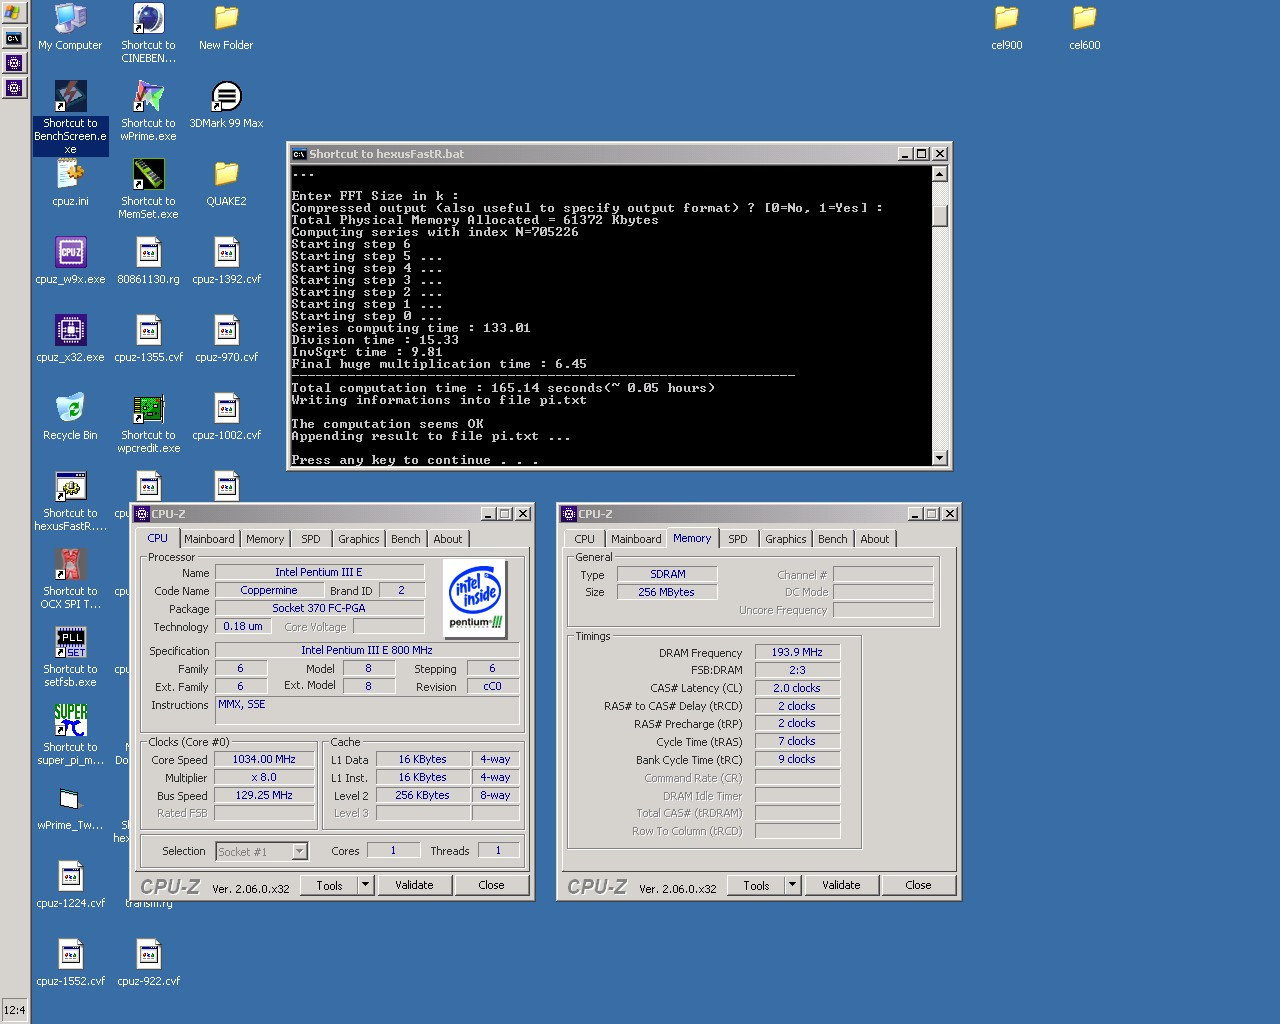Switch to About tab in right CPU-Z
The image size is (1280, 1024).
(x=875, y=539)
